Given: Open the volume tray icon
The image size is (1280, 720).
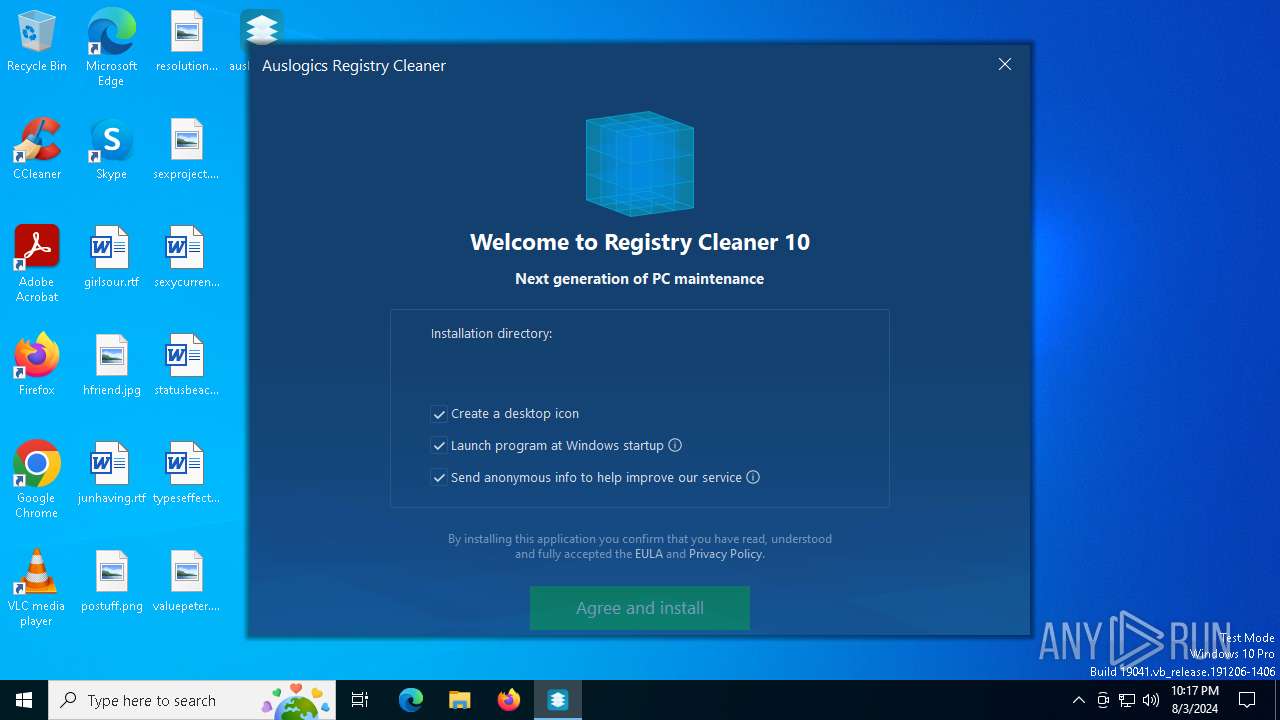Looking at the screenshot, I should (x=1151, y=700).
